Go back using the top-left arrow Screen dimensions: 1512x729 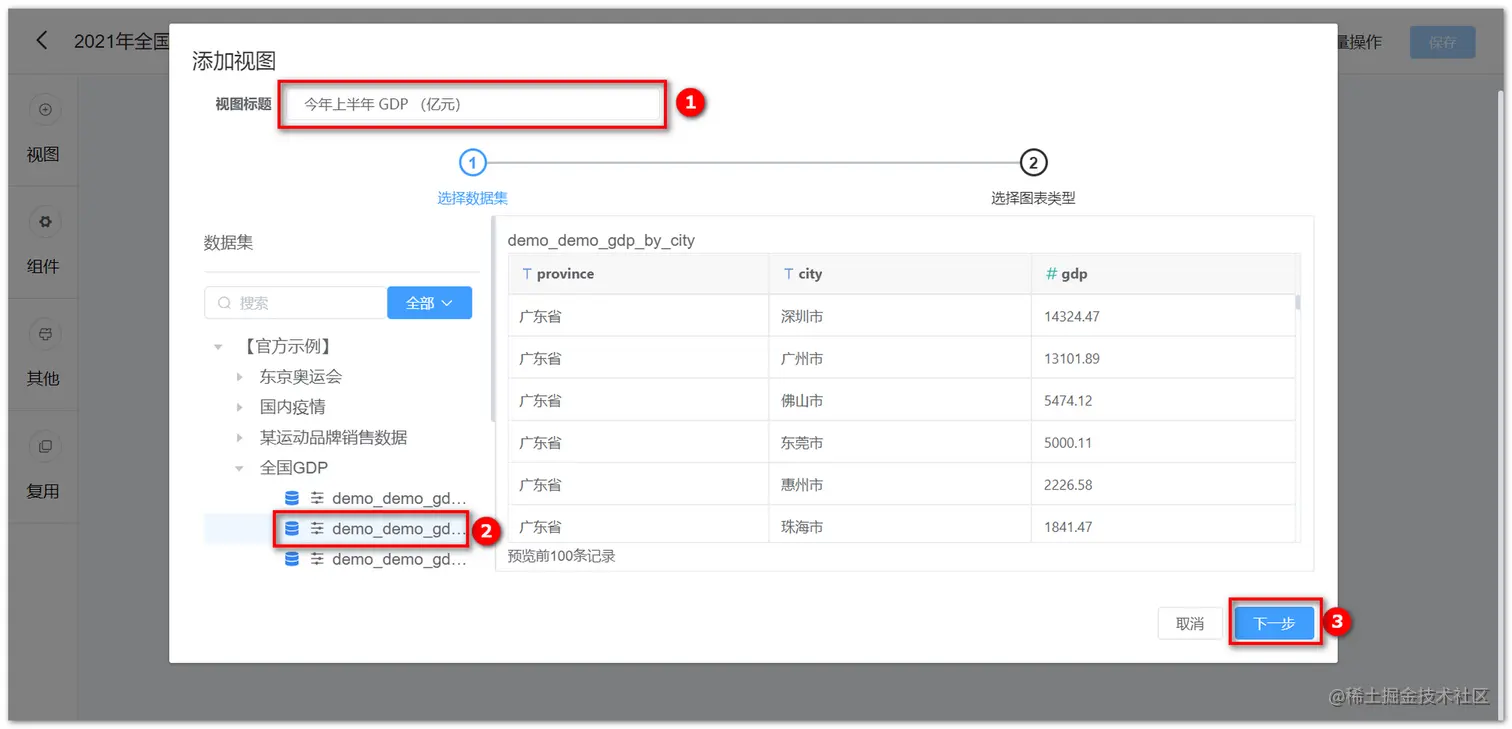41,40
